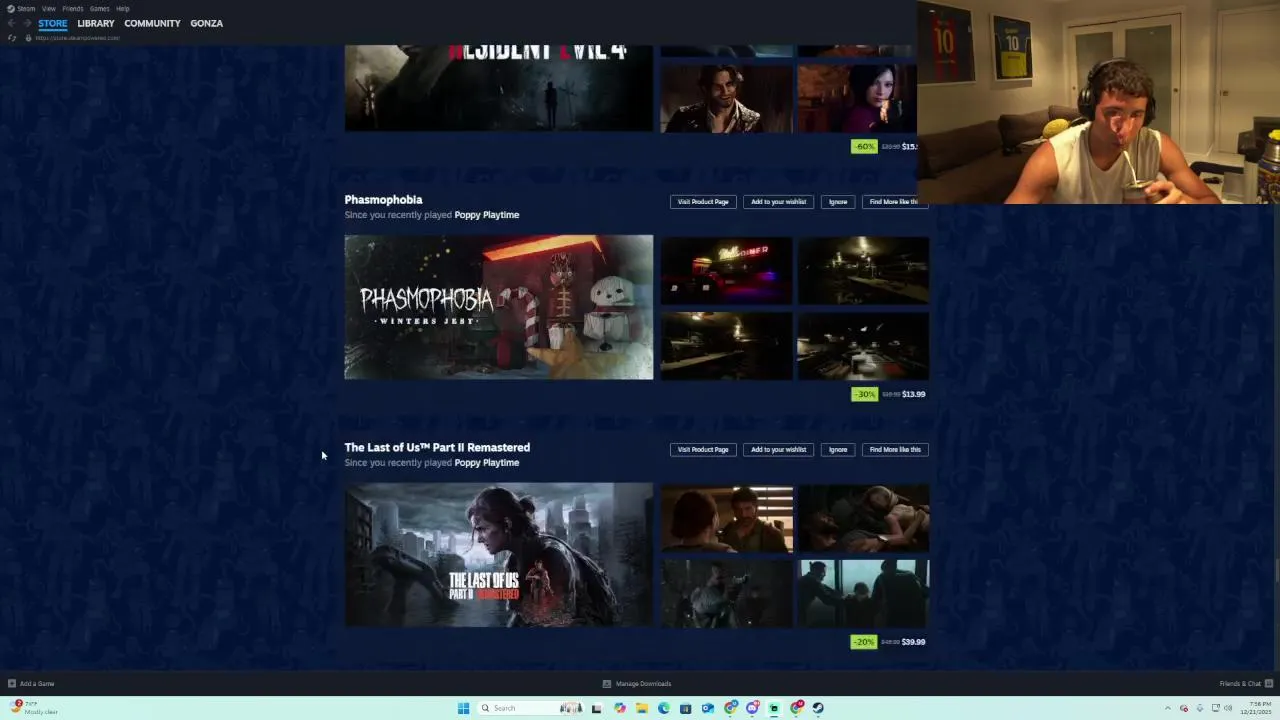Open the weather widget on the taskbar
The height and width of the screenshot is (720, 1280).
[35, 708]
